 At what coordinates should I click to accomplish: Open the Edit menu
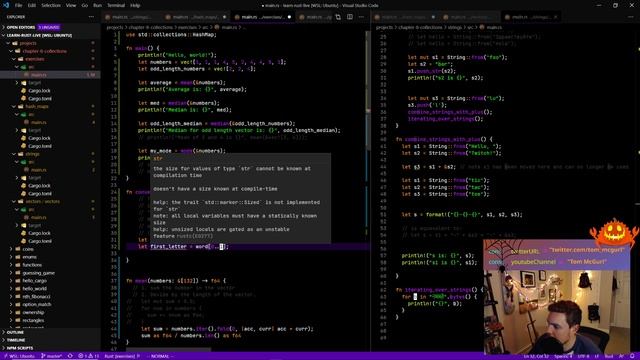coord(32,6)
